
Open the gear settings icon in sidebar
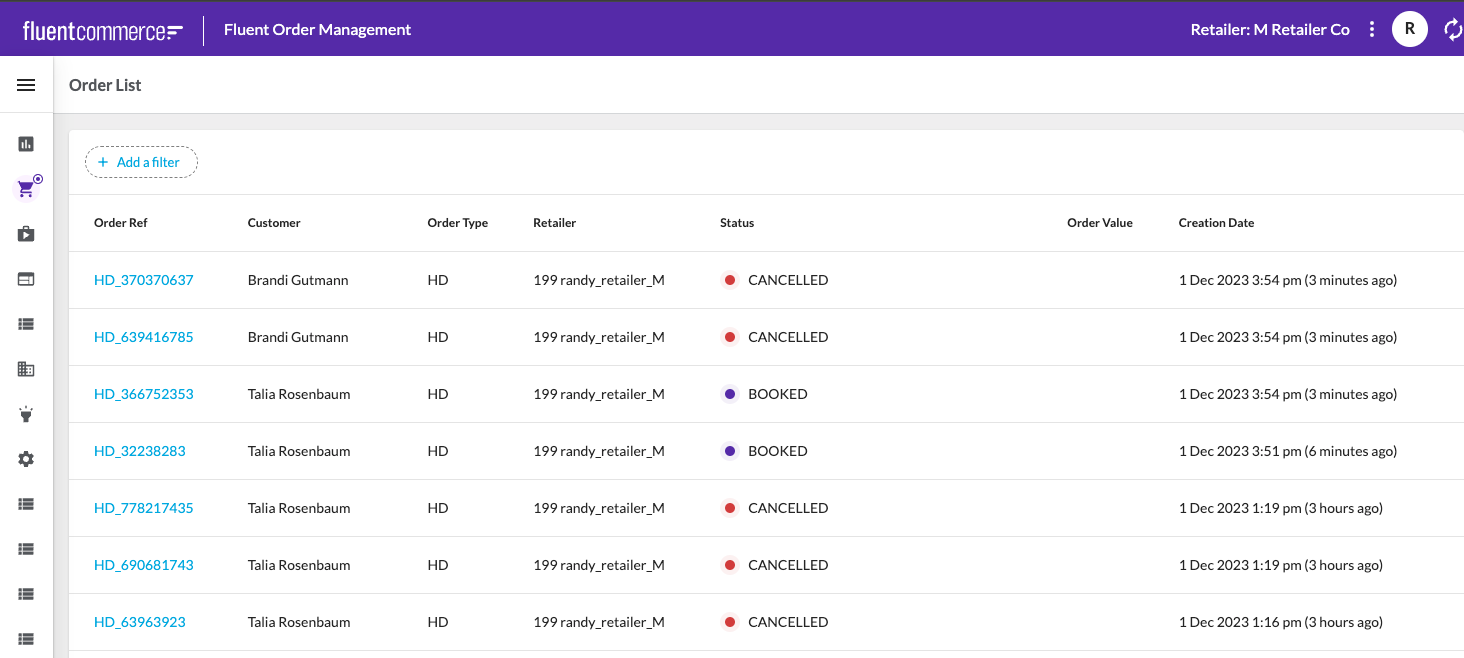pos(26,459)
